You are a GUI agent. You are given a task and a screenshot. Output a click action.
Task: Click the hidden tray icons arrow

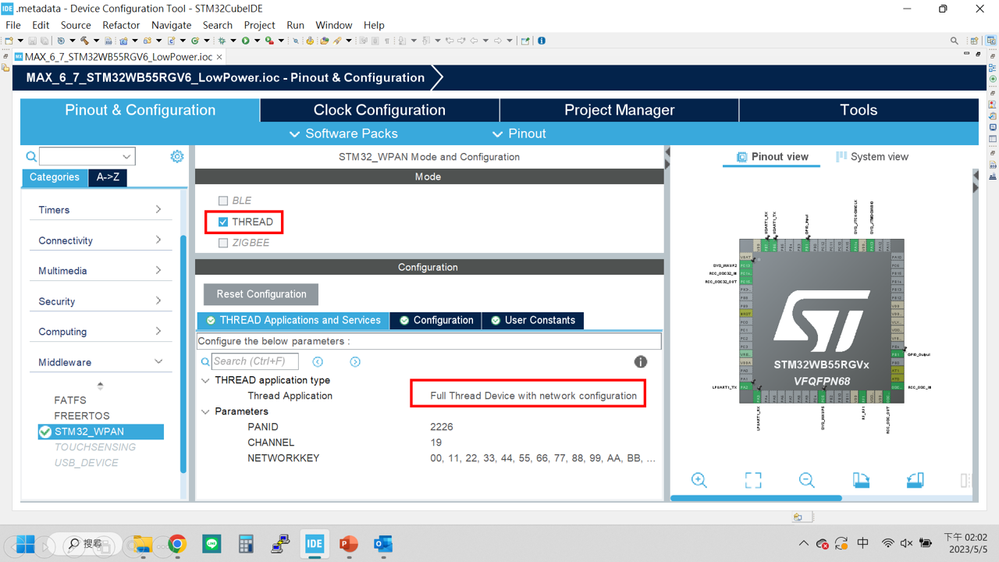pos(803,544)
